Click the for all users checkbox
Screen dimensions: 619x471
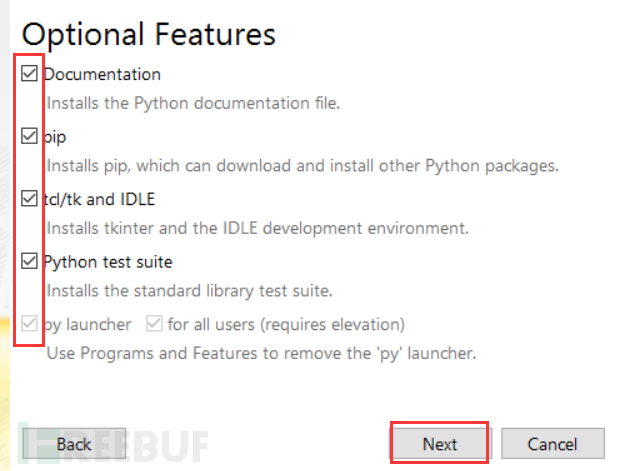tap(154, 323)
